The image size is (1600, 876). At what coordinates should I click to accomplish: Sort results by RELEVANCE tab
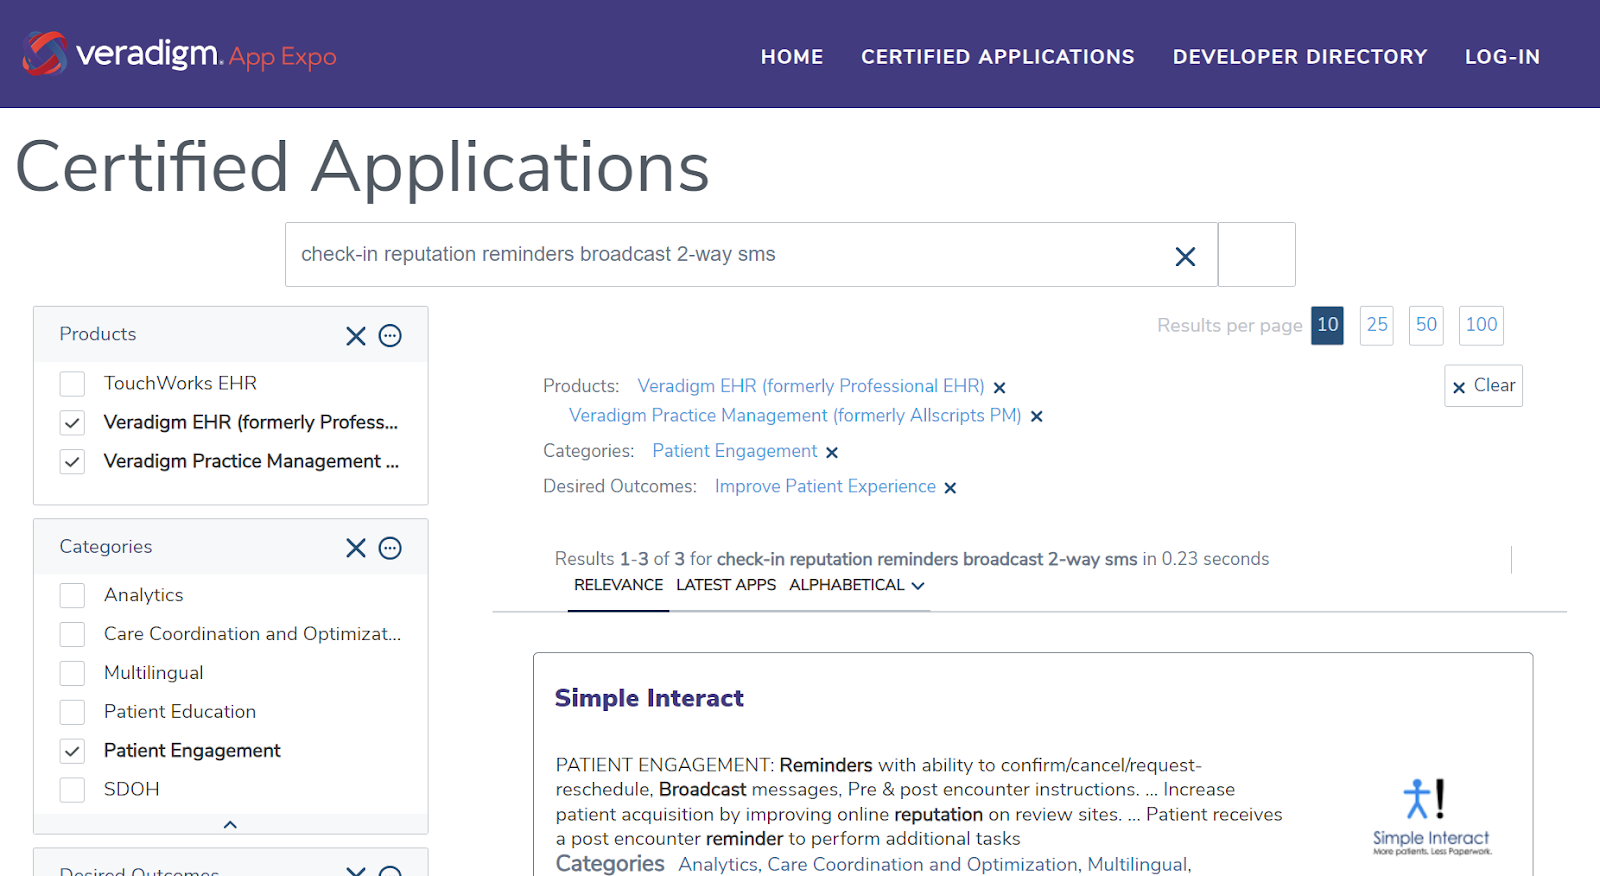click(x=618, y=585)
